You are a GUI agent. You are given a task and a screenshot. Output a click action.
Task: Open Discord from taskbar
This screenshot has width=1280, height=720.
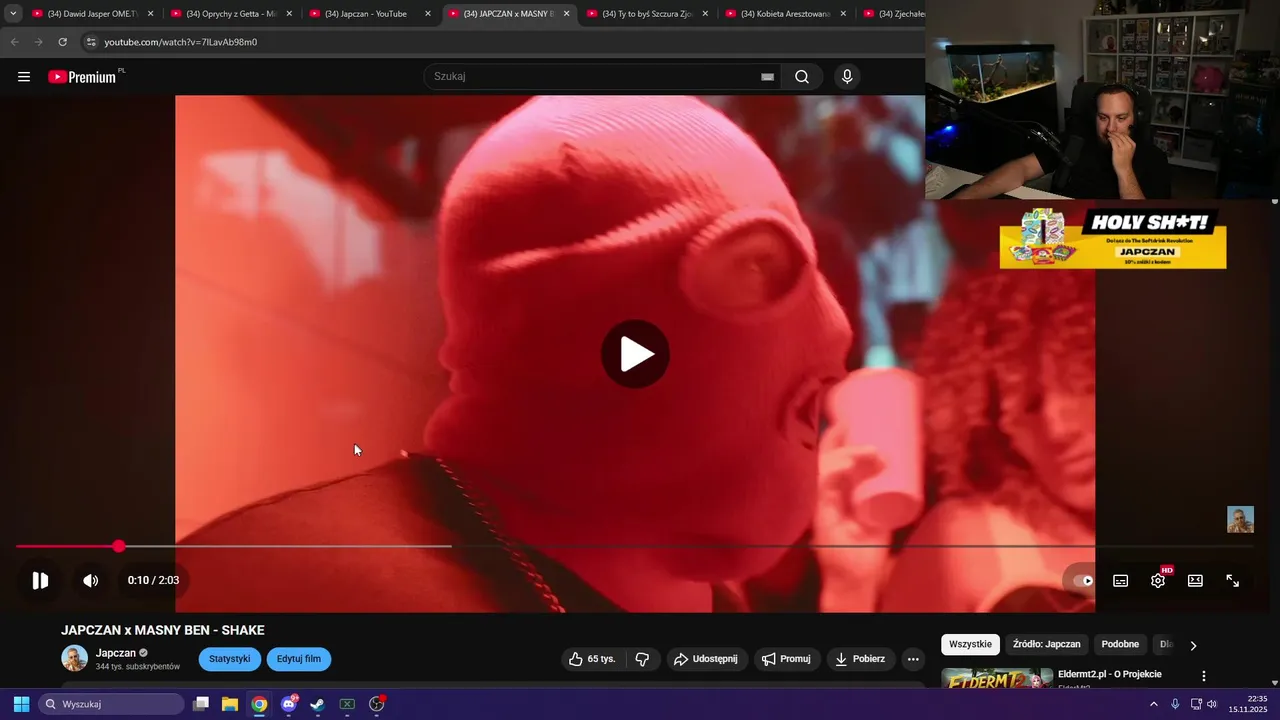point(289,704)
